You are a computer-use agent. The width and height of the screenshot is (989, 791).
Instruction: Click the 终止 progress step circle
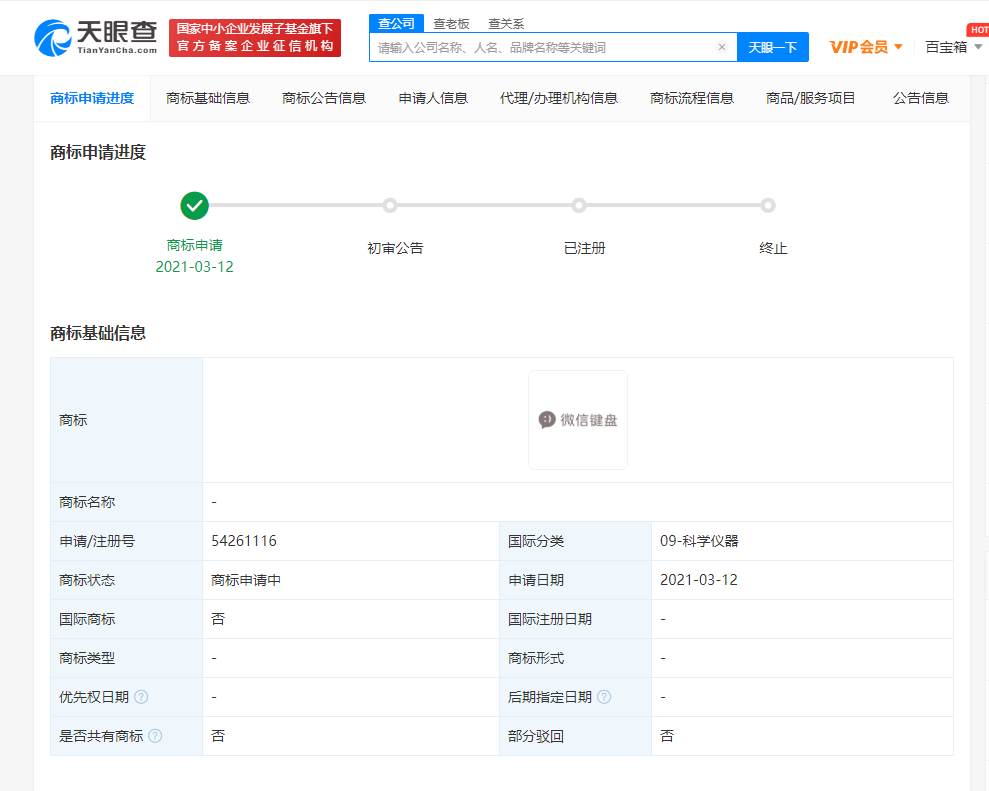click(767, 206)
